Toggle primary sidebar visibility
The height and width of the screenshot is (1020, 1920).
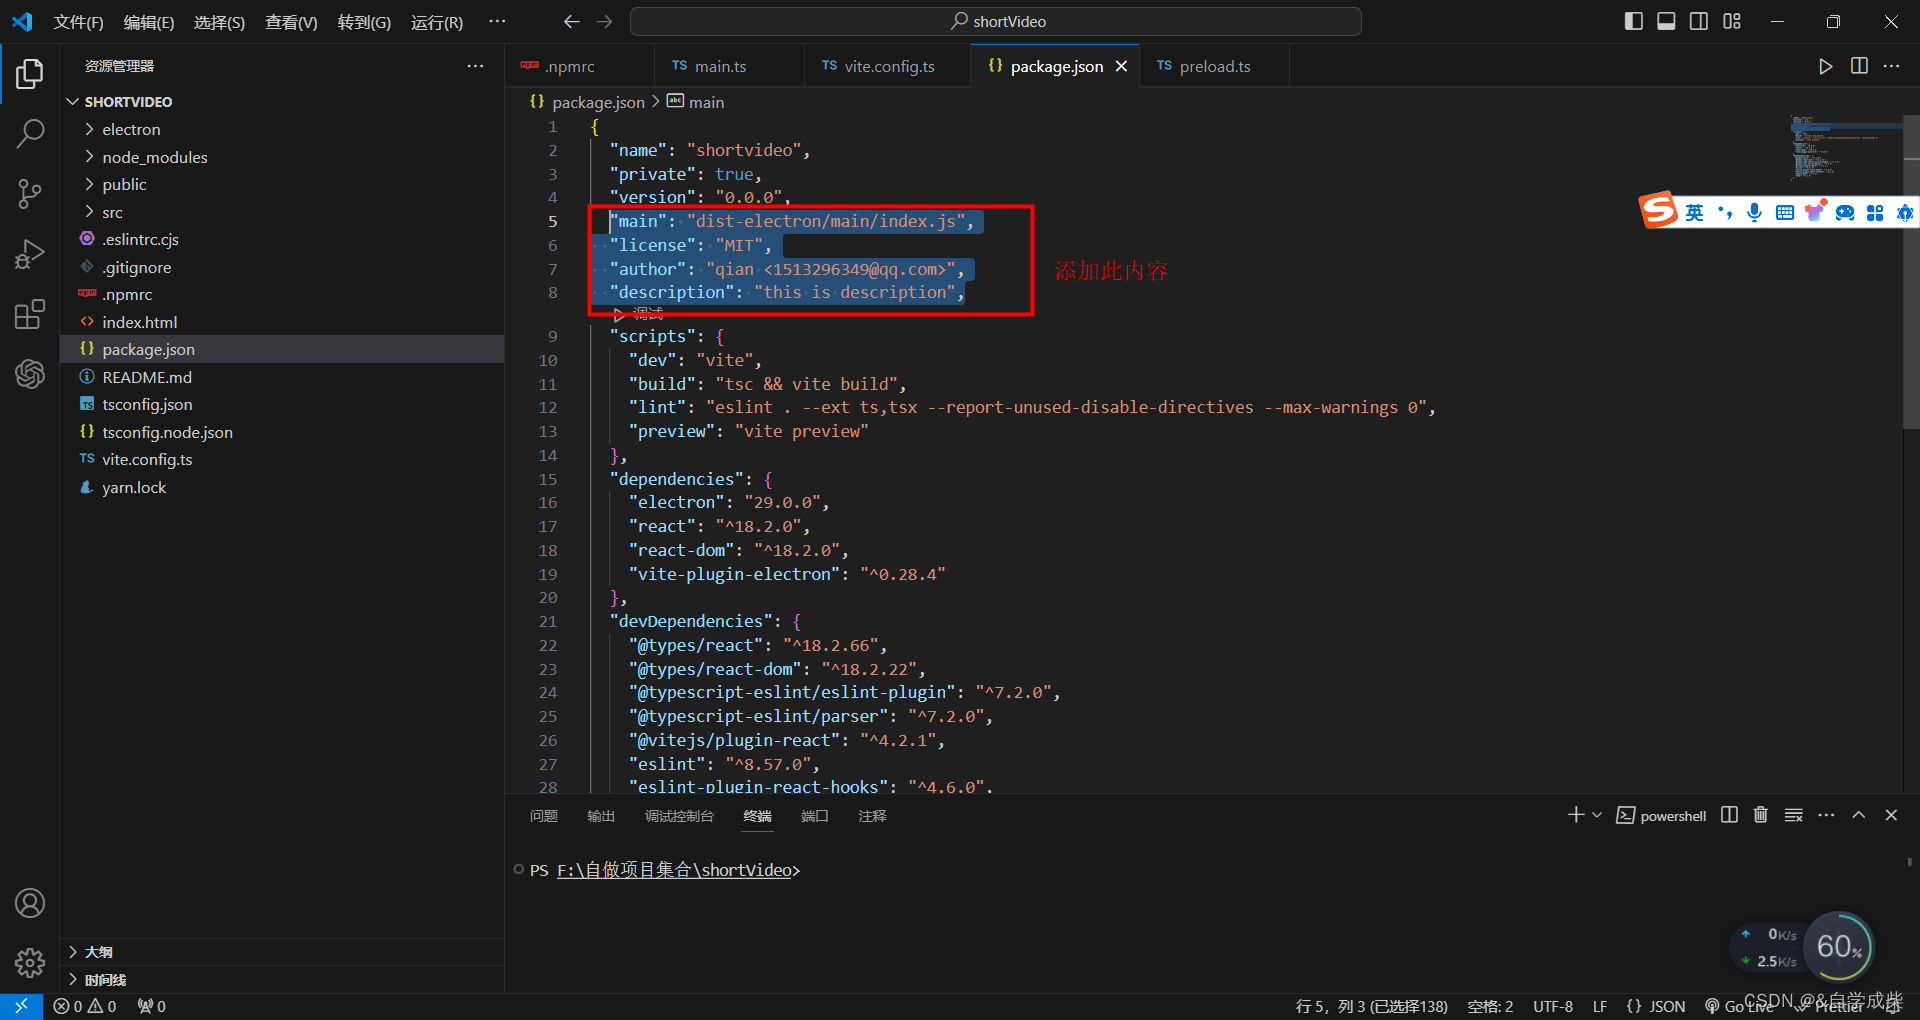click(x=1632, y=20)
